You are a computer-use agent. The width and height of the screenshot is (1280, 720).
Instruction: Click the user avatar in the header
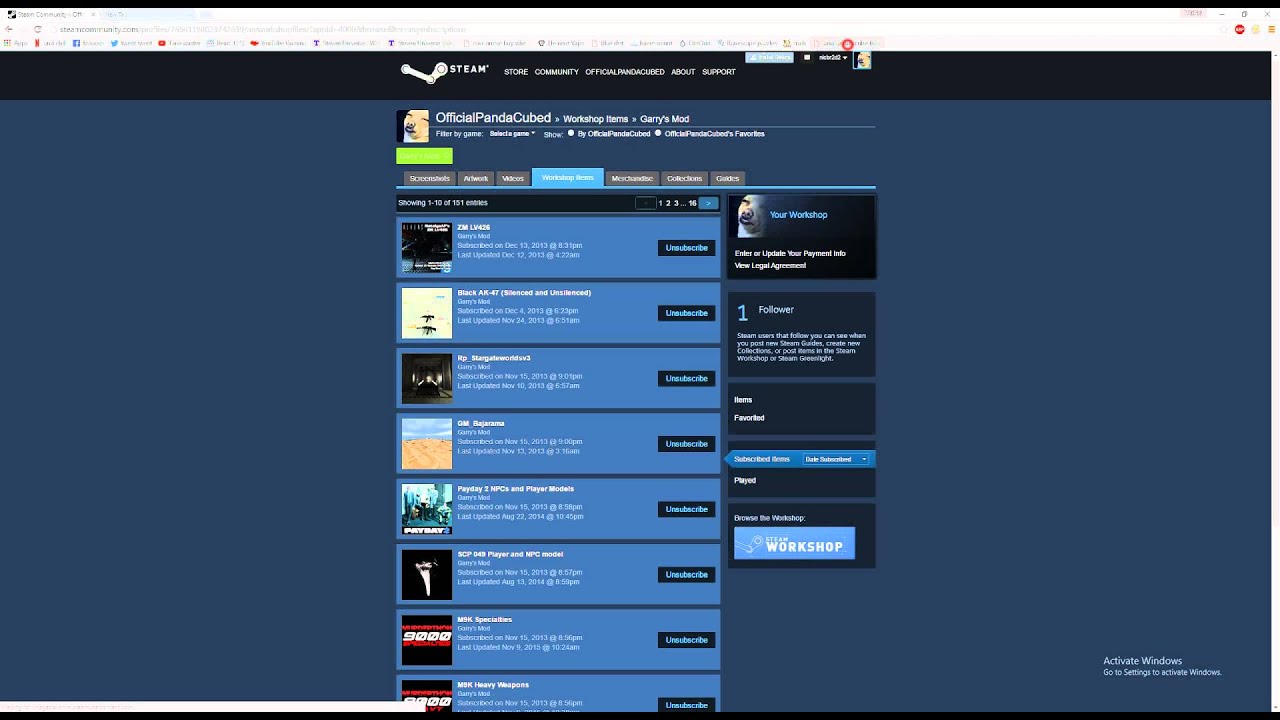click(863, 60)
